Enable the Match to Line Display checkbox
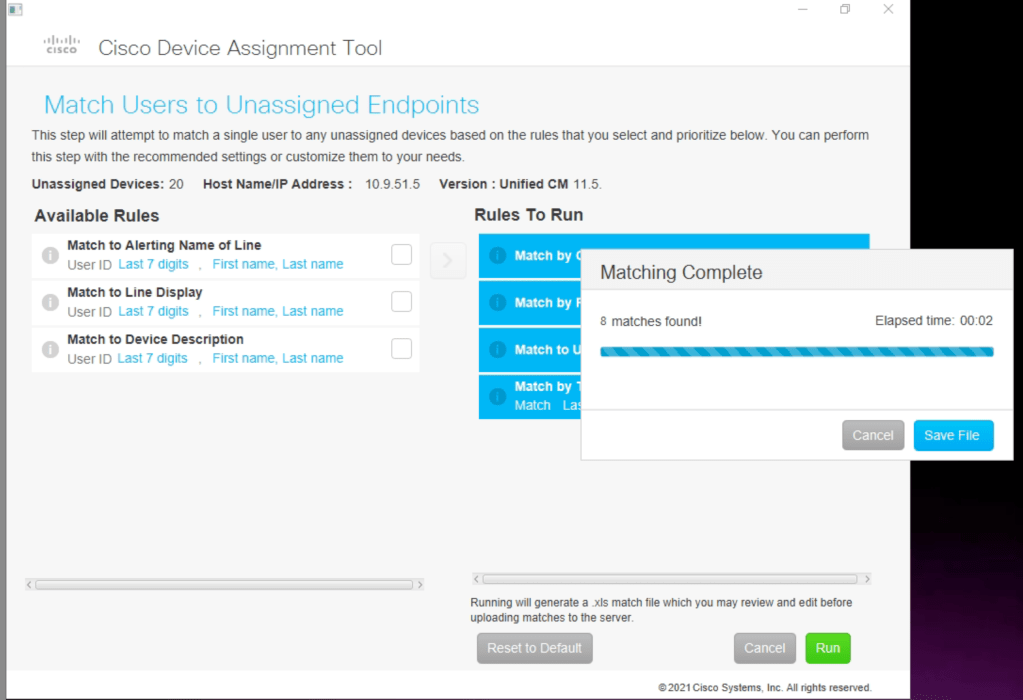 [x=401, y=302]
